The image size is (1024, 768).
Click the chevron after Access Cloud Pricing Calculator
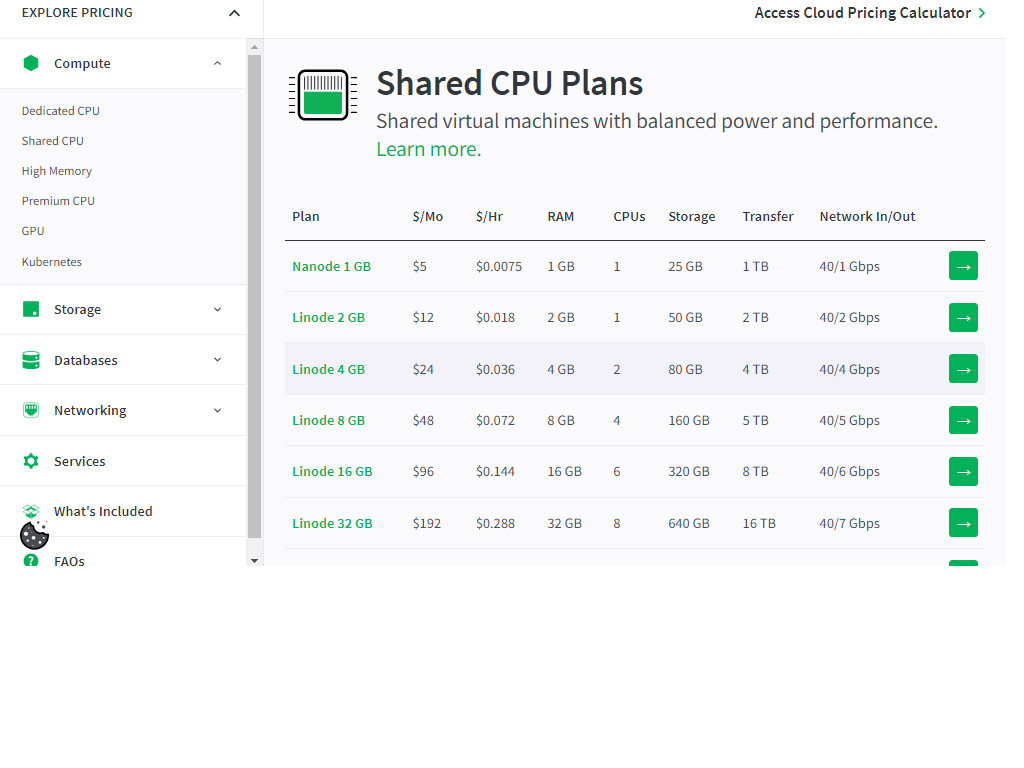(x=982, y=13)
